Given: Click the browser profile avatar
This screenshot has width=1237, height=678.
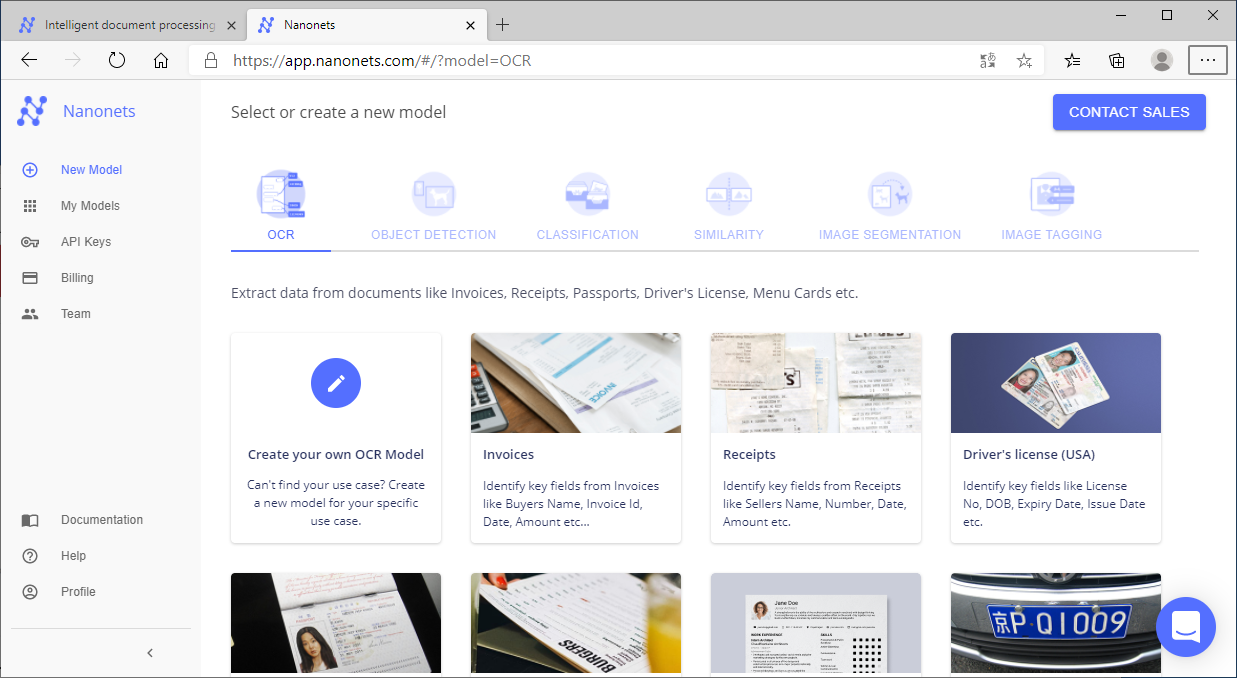Looking at the screenshot, I should click(1162, 60).
